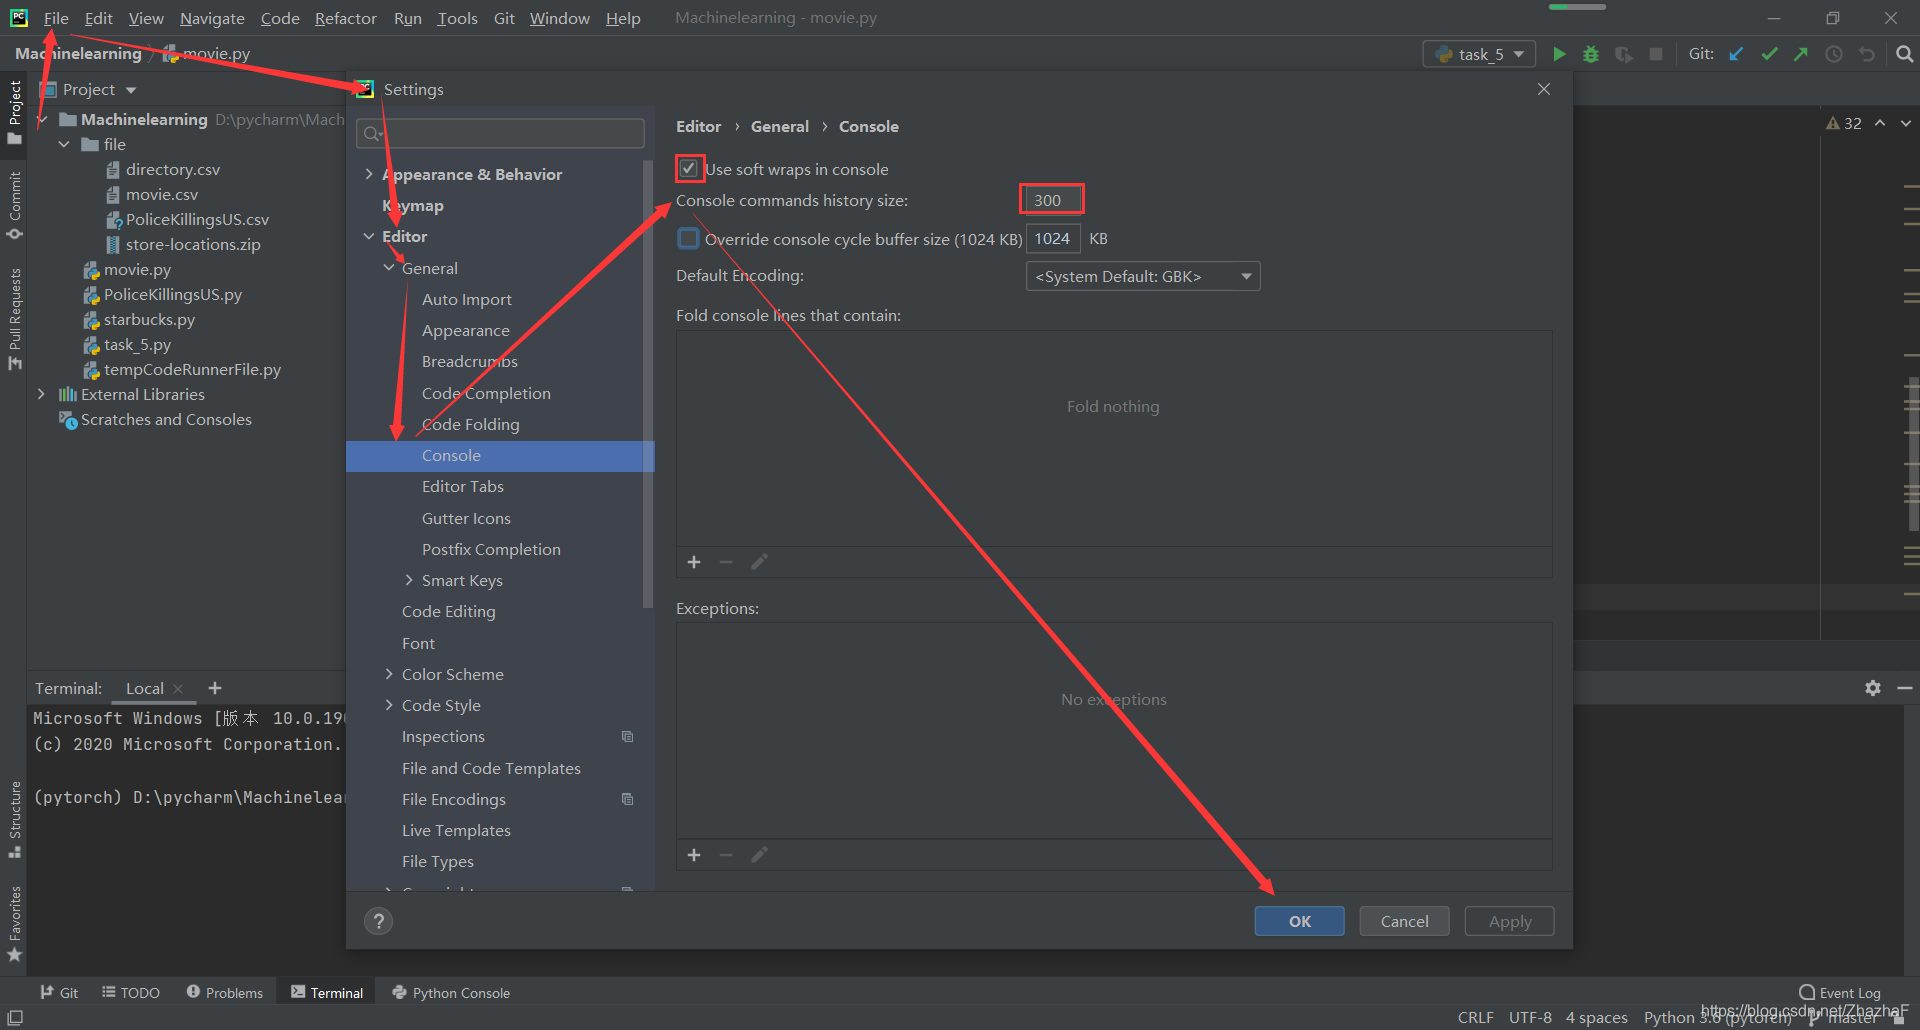Uncheck Use soft wraps in console
The width and height of the screenshot is (1920, 1030).
pos(689,169)
